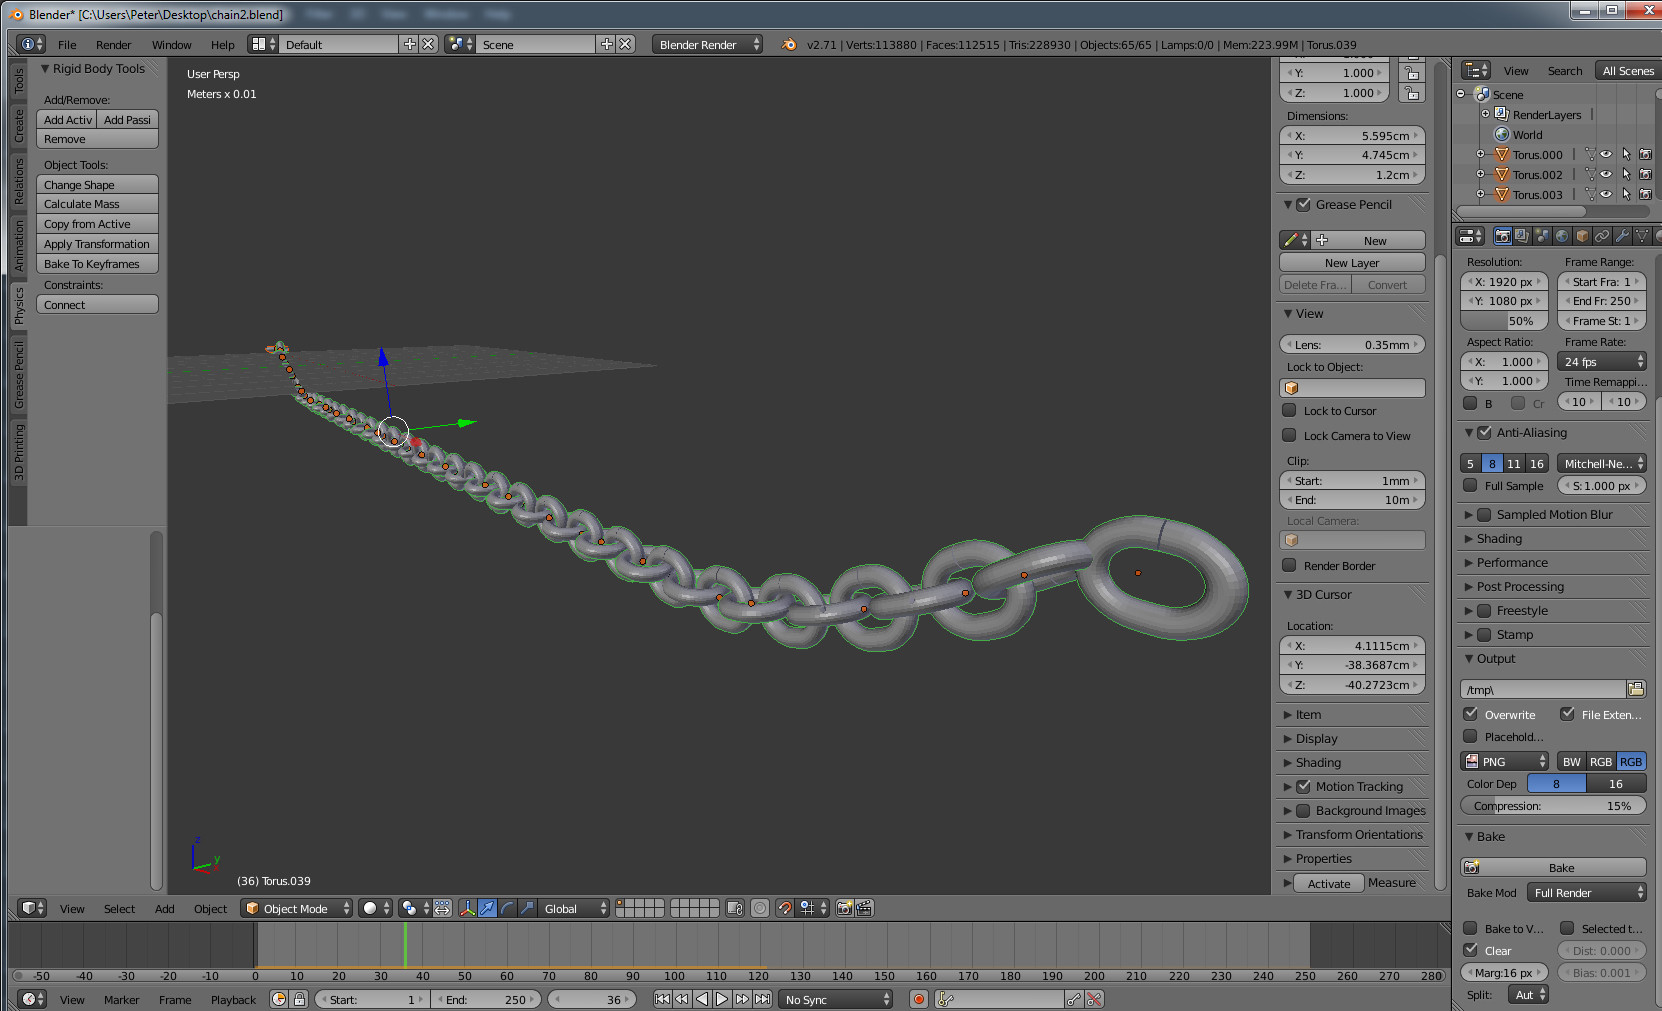1662x1011 pixels.
Task: Enable the Render Border checkbox
Action: point(1290,565)
